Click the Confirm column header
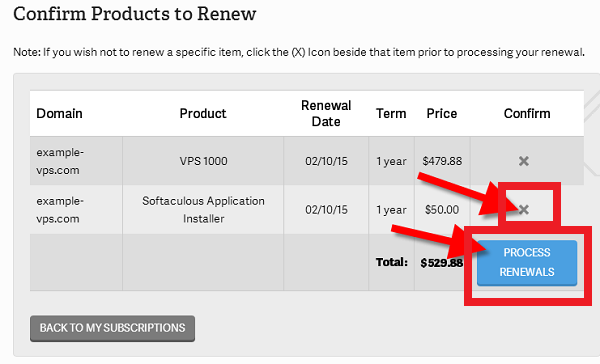 click(x=527, y=114)
